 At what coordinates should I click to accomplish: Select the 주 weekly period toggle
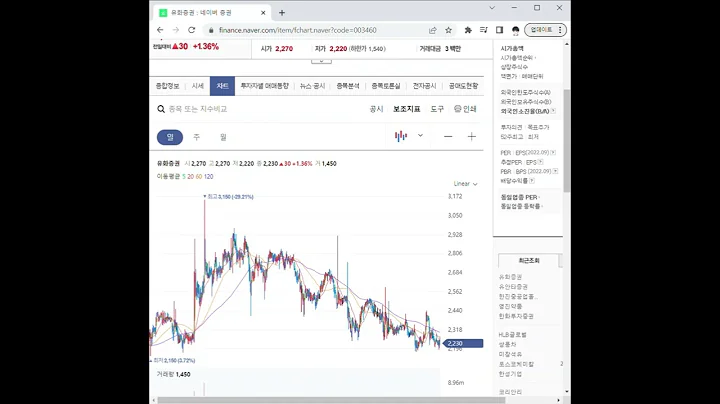197,137
